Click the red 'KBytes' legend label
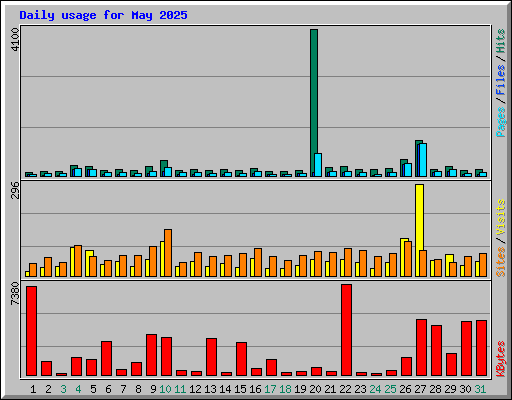Viewport: 512px width, 400px height. pos(501,359)
